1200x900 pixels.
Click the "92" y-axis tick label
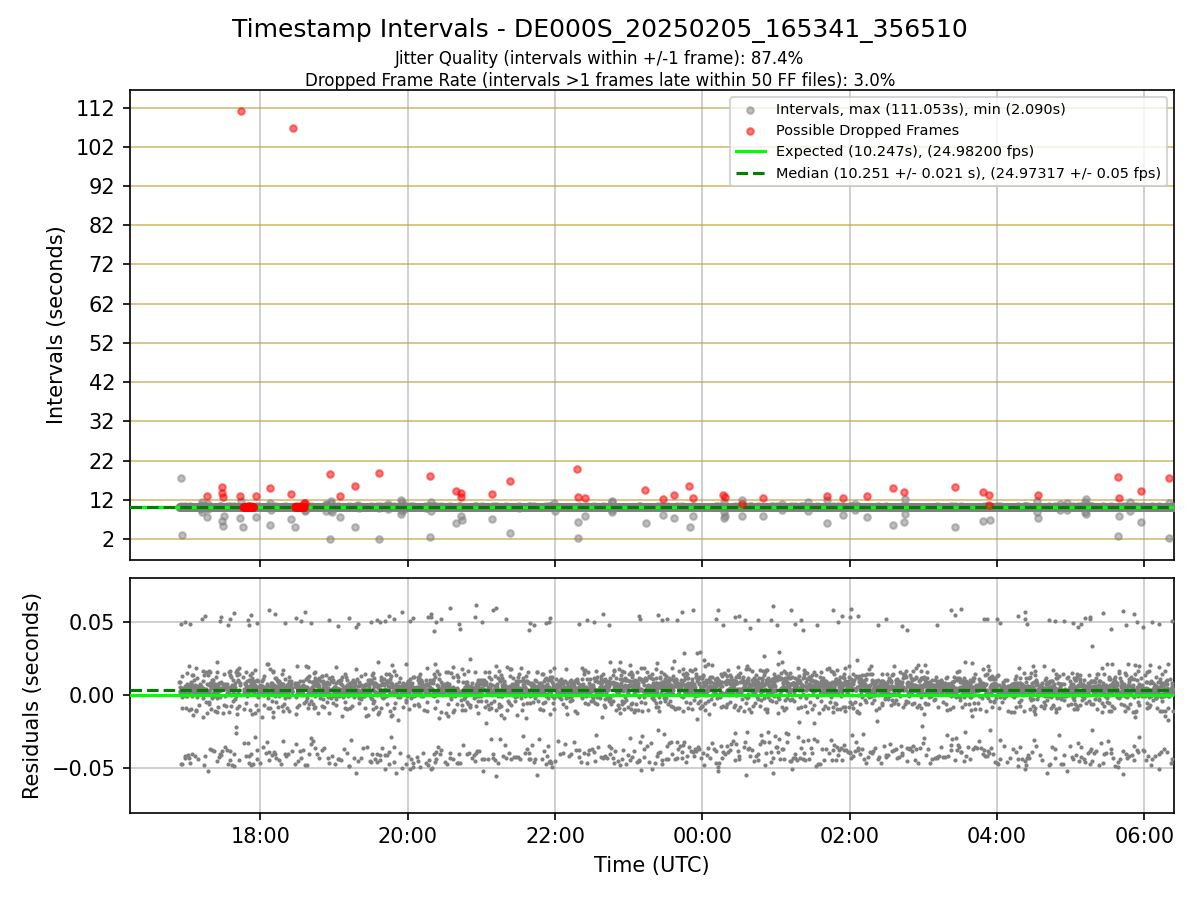click(103, 186)
